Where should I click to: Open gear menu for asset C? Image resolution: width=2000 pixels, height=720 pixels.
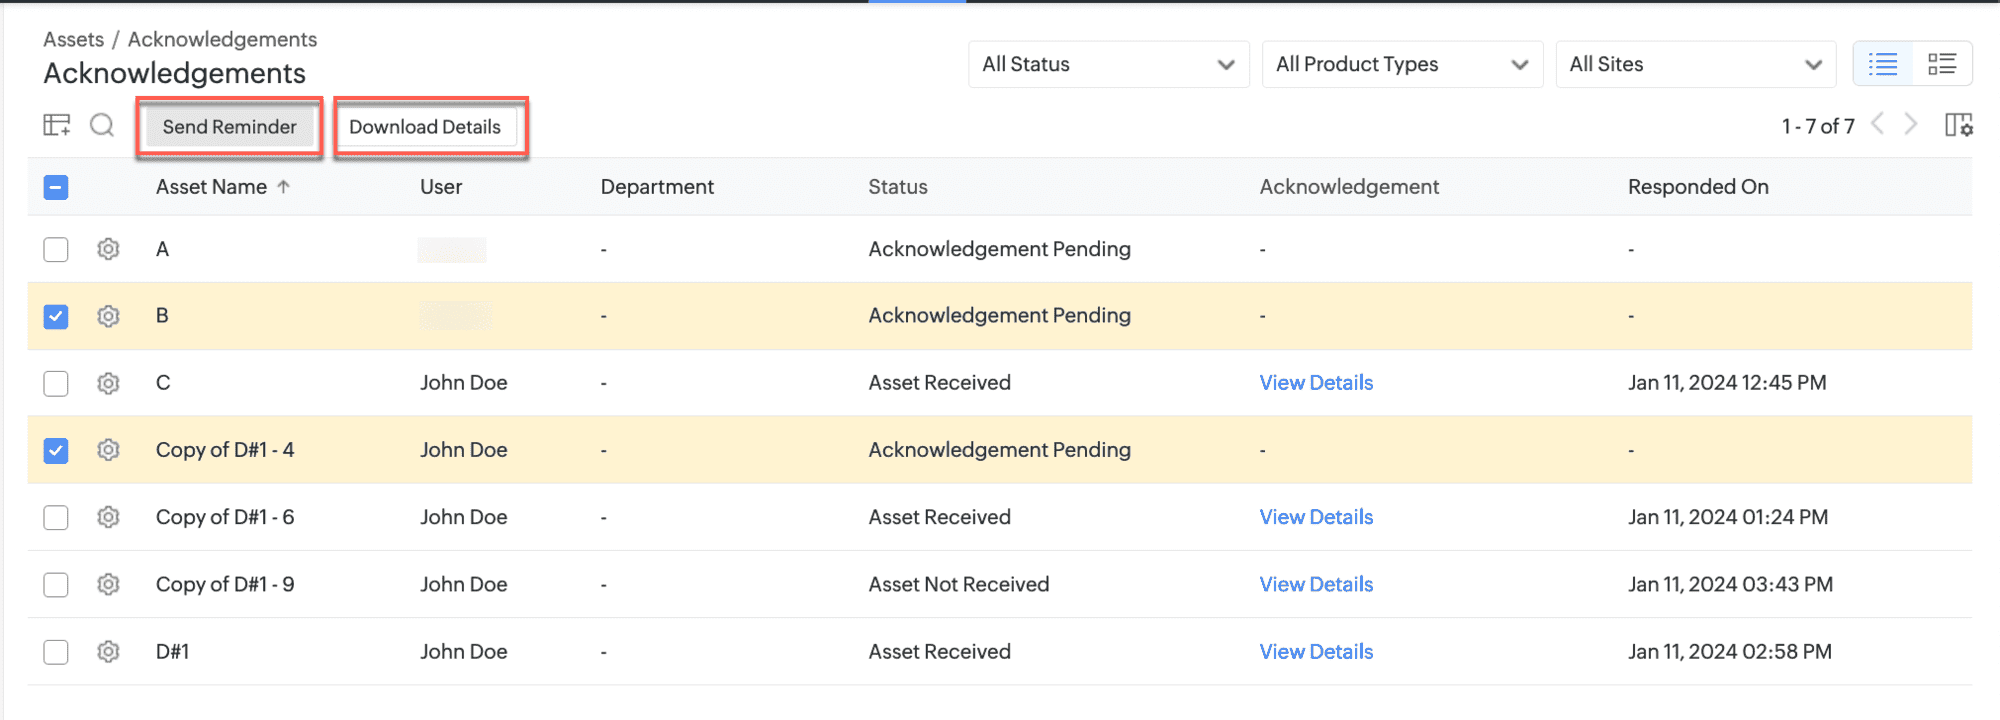click(108, 383)
